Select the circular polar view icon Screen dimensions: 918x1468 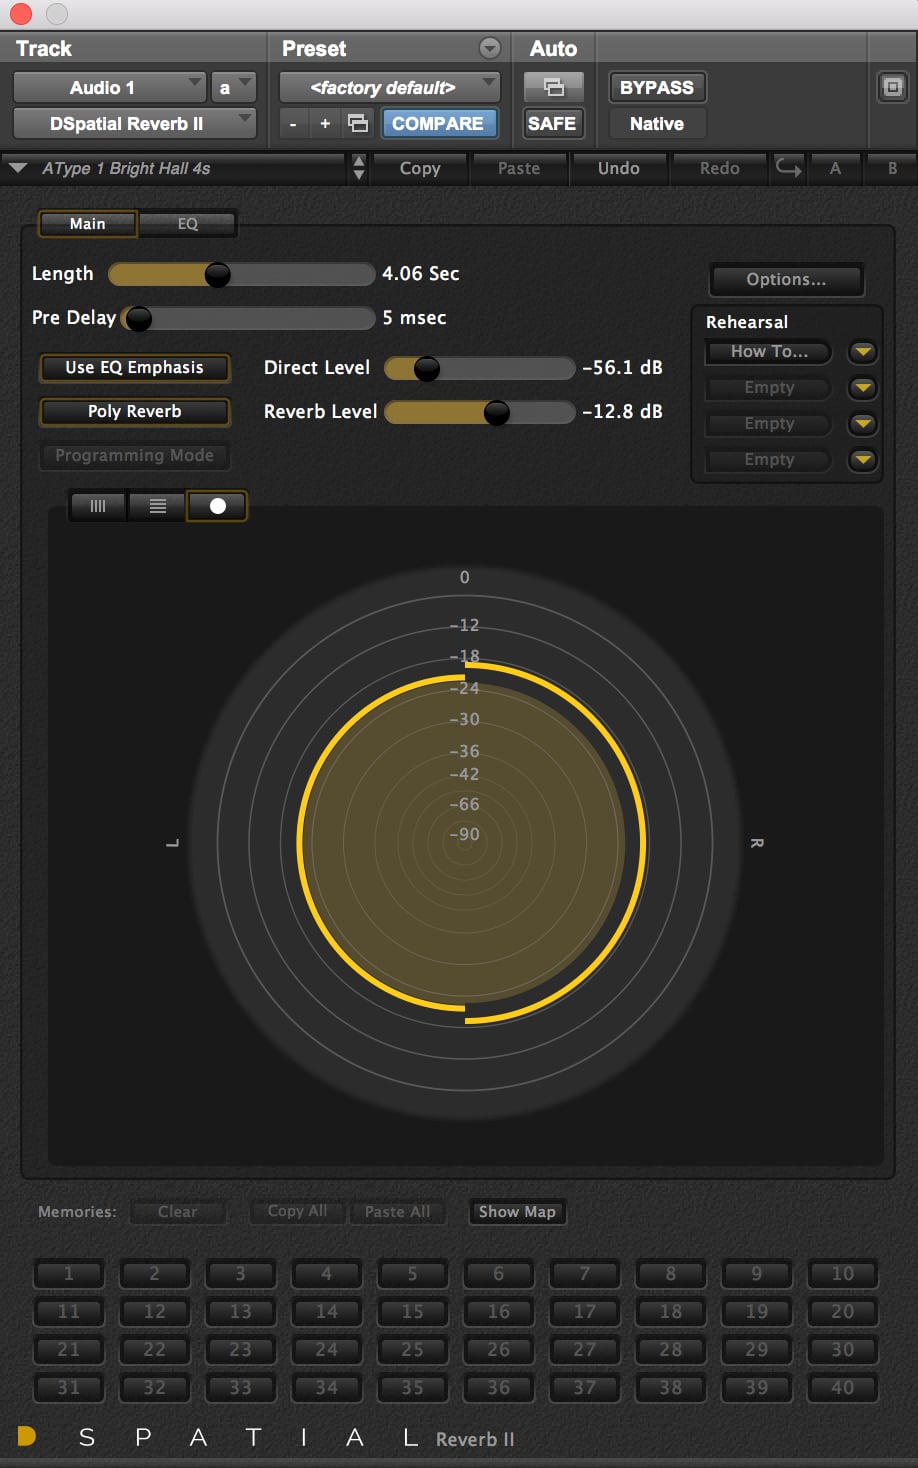click(217, 506)
